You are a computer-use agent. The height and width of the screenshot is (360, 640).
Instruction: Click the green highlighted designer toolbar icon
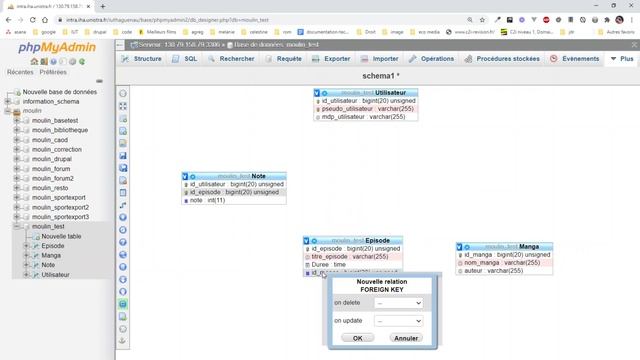(x=123, y=304)
